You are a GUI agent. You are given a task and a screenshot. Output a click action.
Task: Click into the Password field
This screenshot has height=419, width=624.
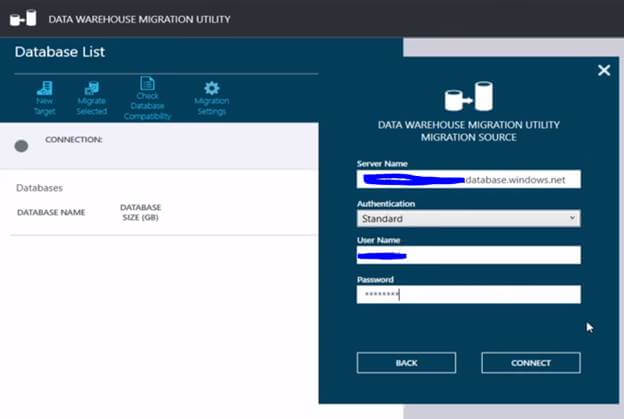click(468, 294)
